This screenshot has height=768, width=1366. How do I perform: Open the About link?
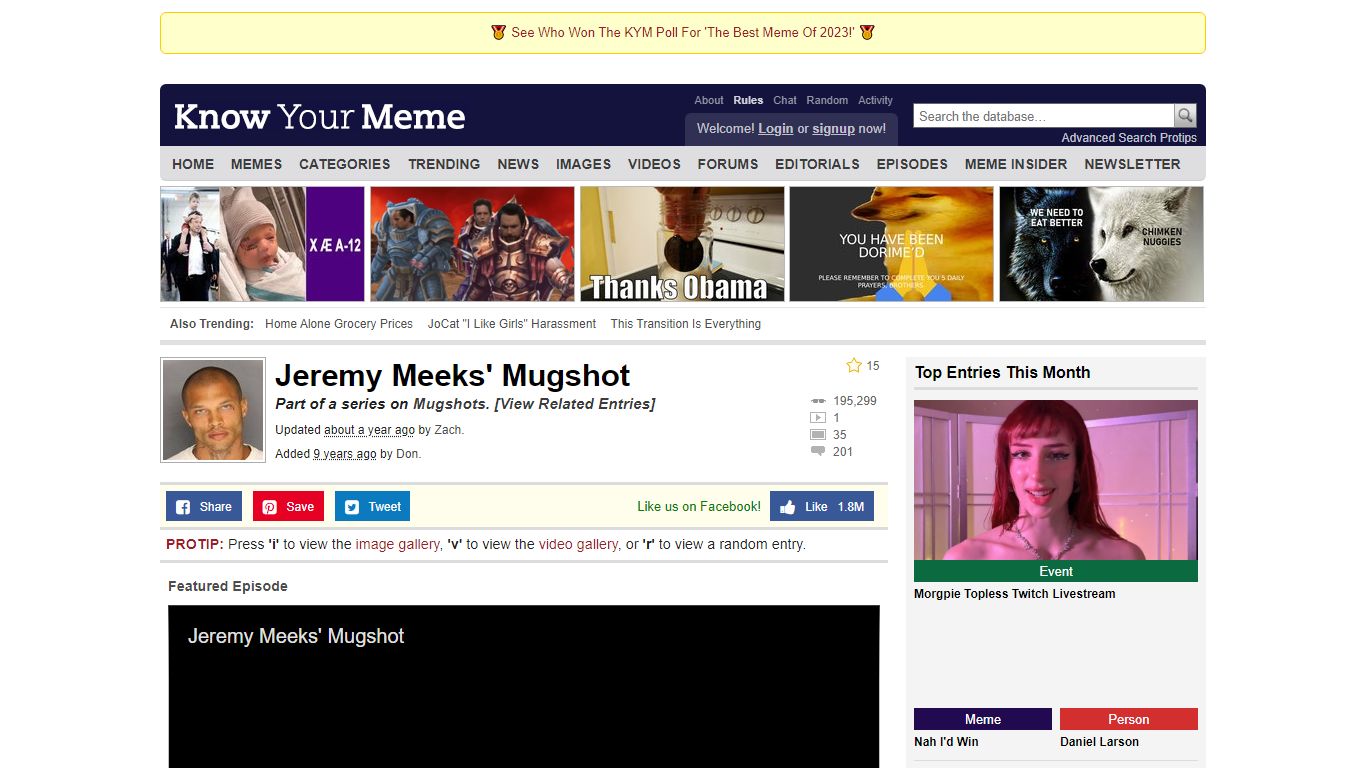point(709,100)
